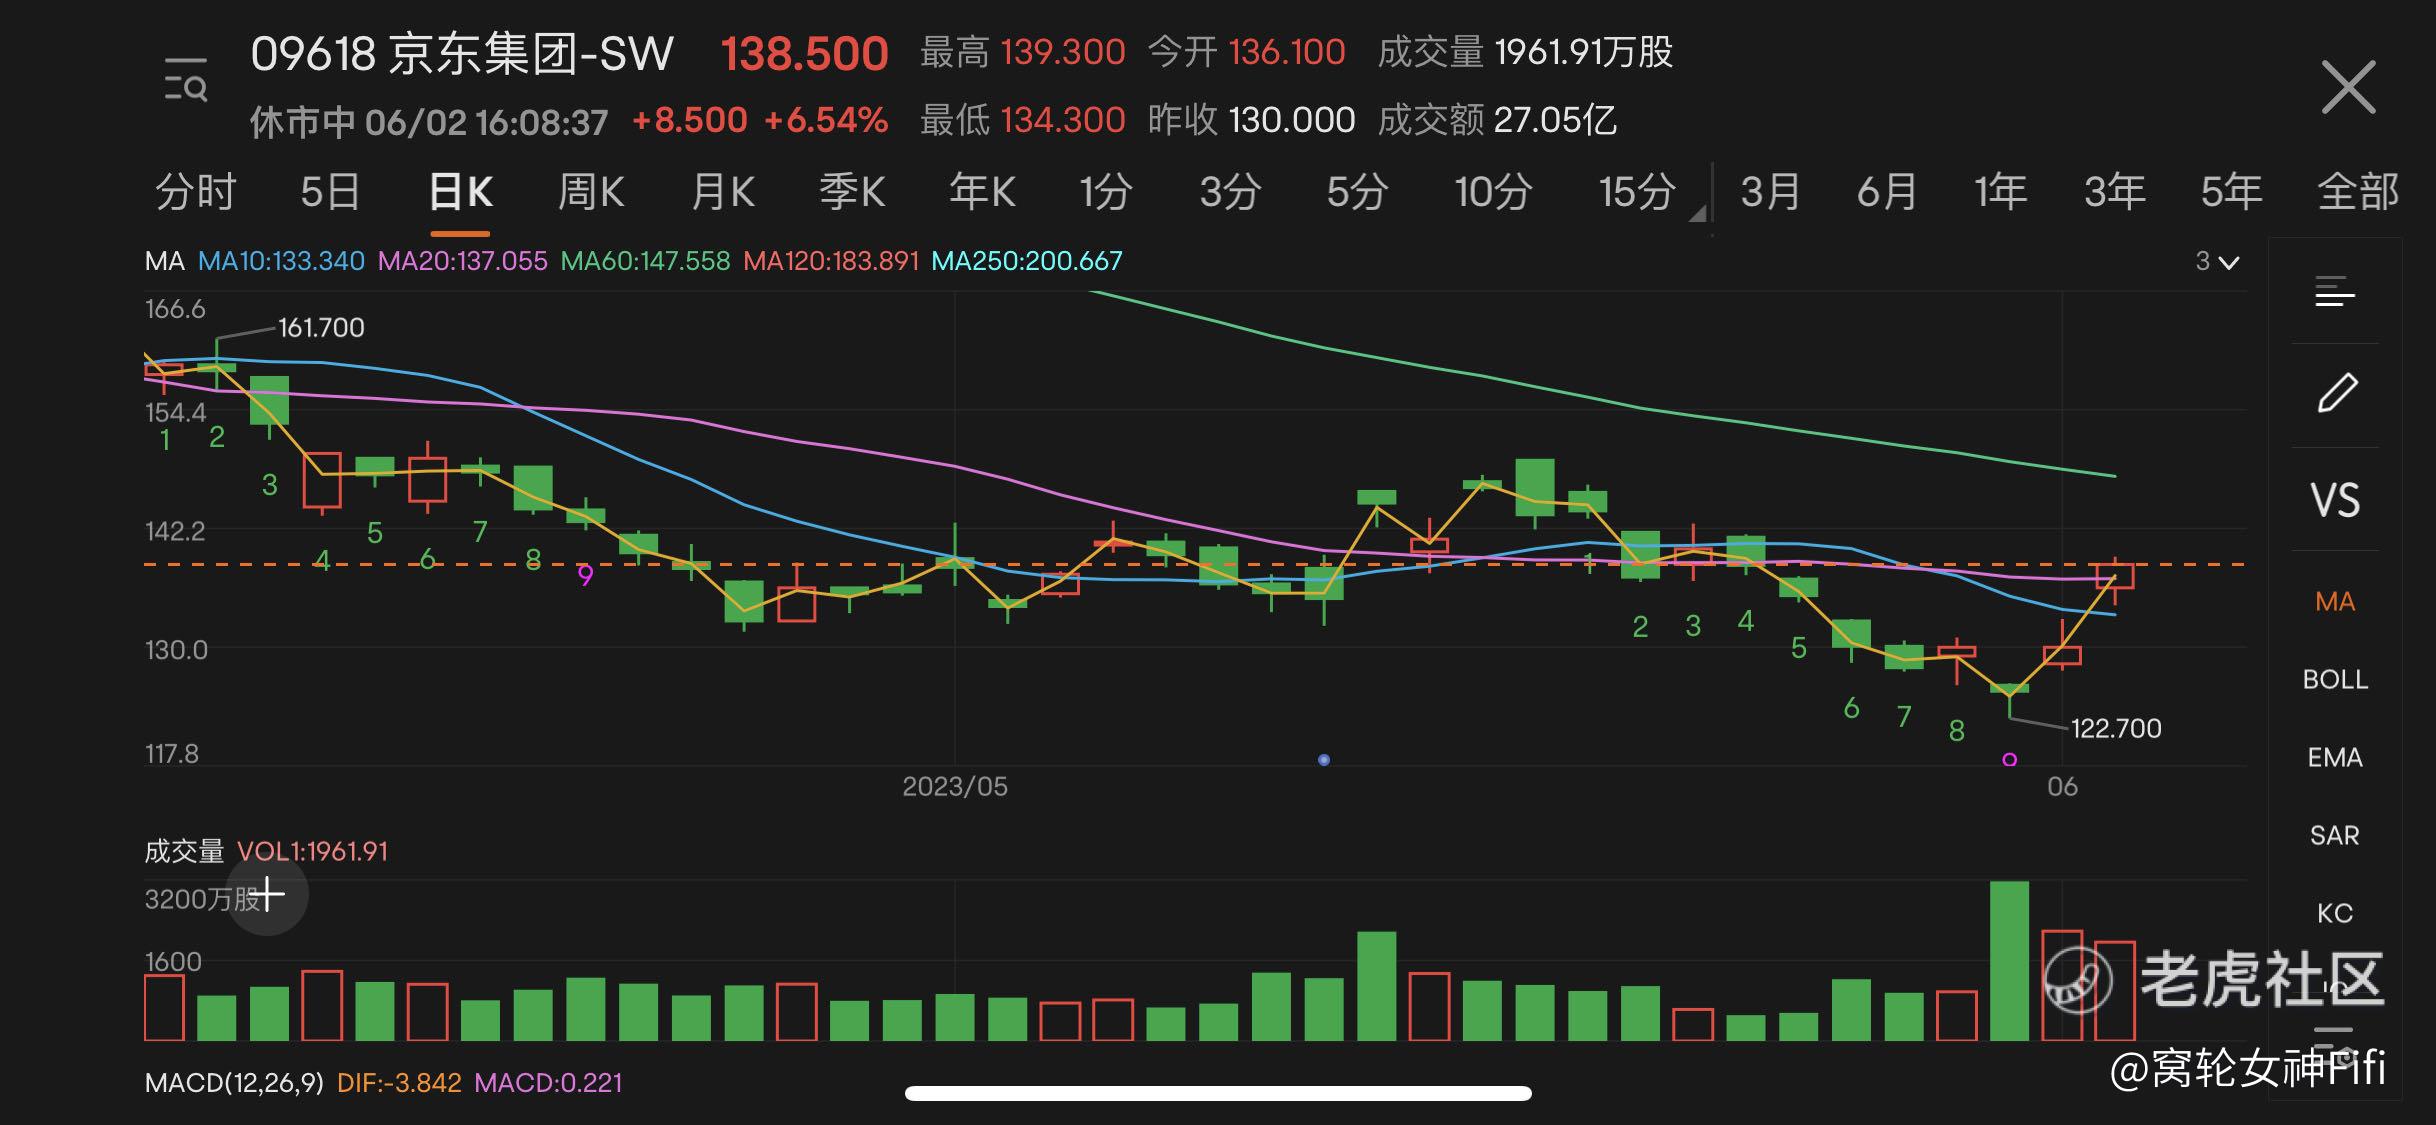Image resolution: width=2436 pixels, height=1125 pixels.
Task: Open the stock search list icon
Action: coord(186,82)
